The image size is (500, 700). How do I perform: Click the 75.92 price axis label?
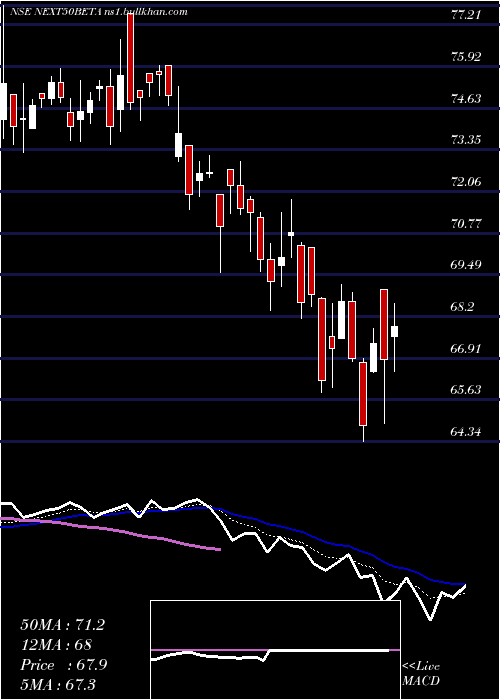[466, 57]
